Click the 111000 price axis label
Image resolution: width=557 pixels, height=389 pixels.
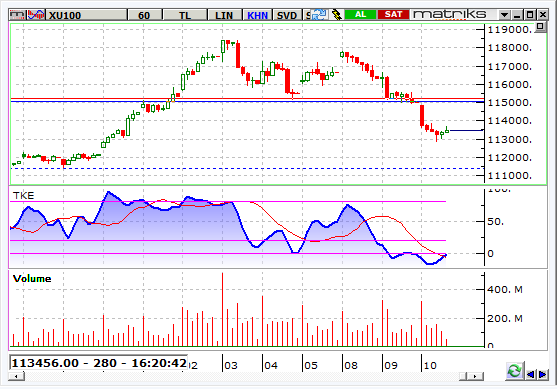[510, 175]
